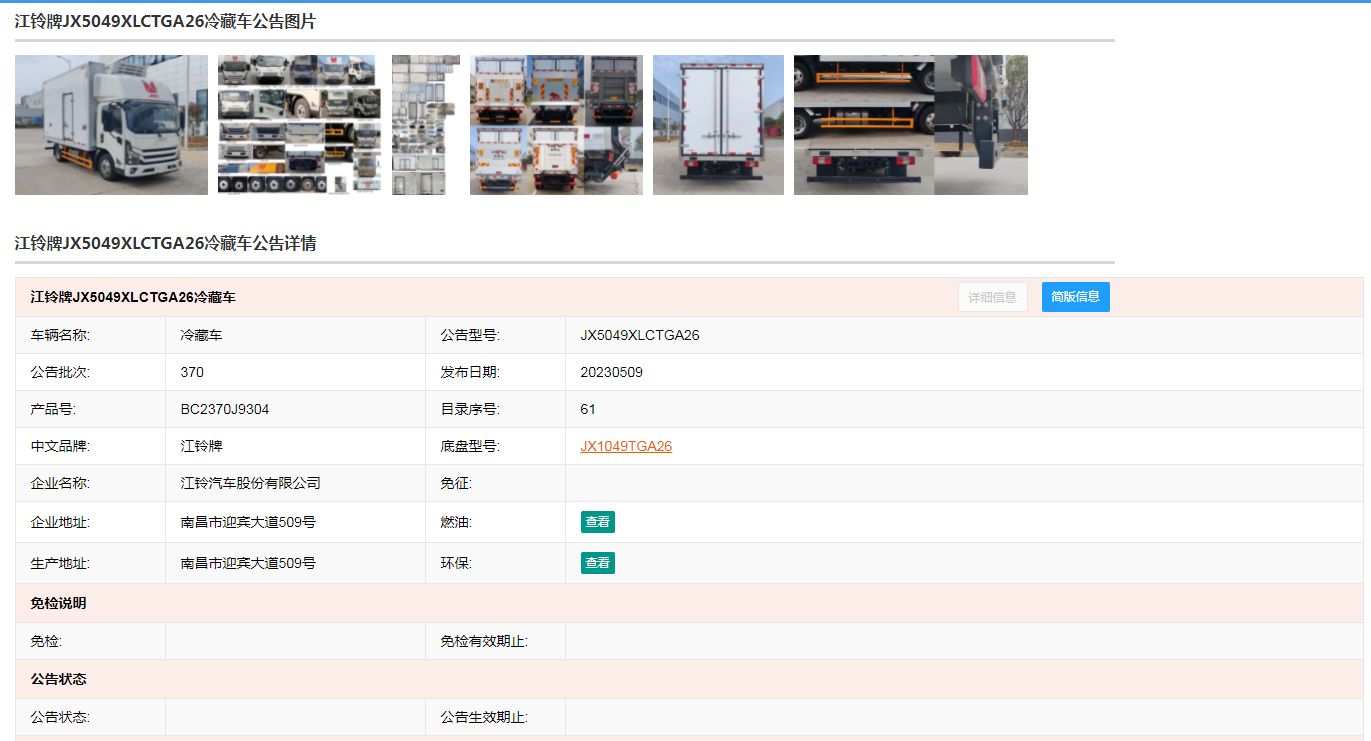Screen dimensions: 1371x741
Task: Open the chassis model link JX1049TGA26
Action: (x=626, y=447)
